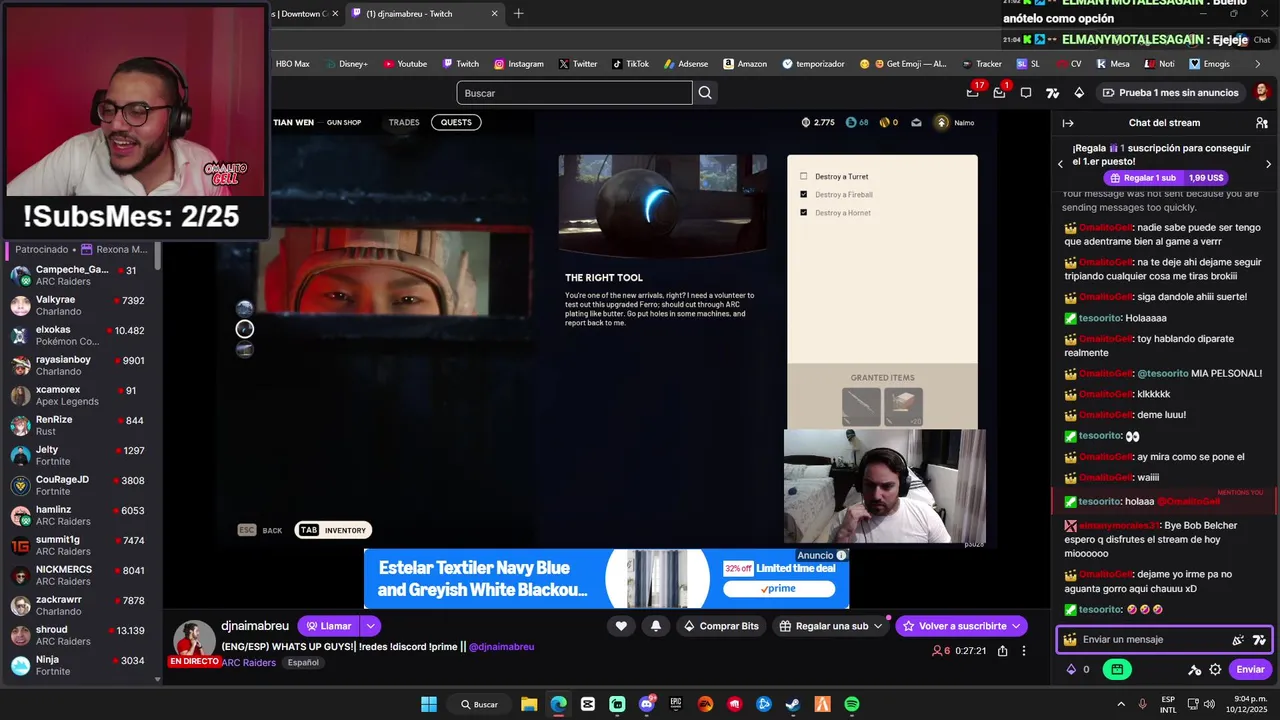Open shroud channel in sidebar
The width and height of the screenshot is (1280, 720).
click(x=80, y=636)
